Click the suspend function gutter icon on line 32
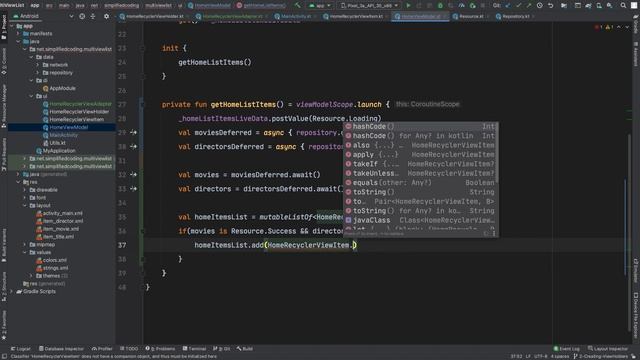 click(133, 175)
